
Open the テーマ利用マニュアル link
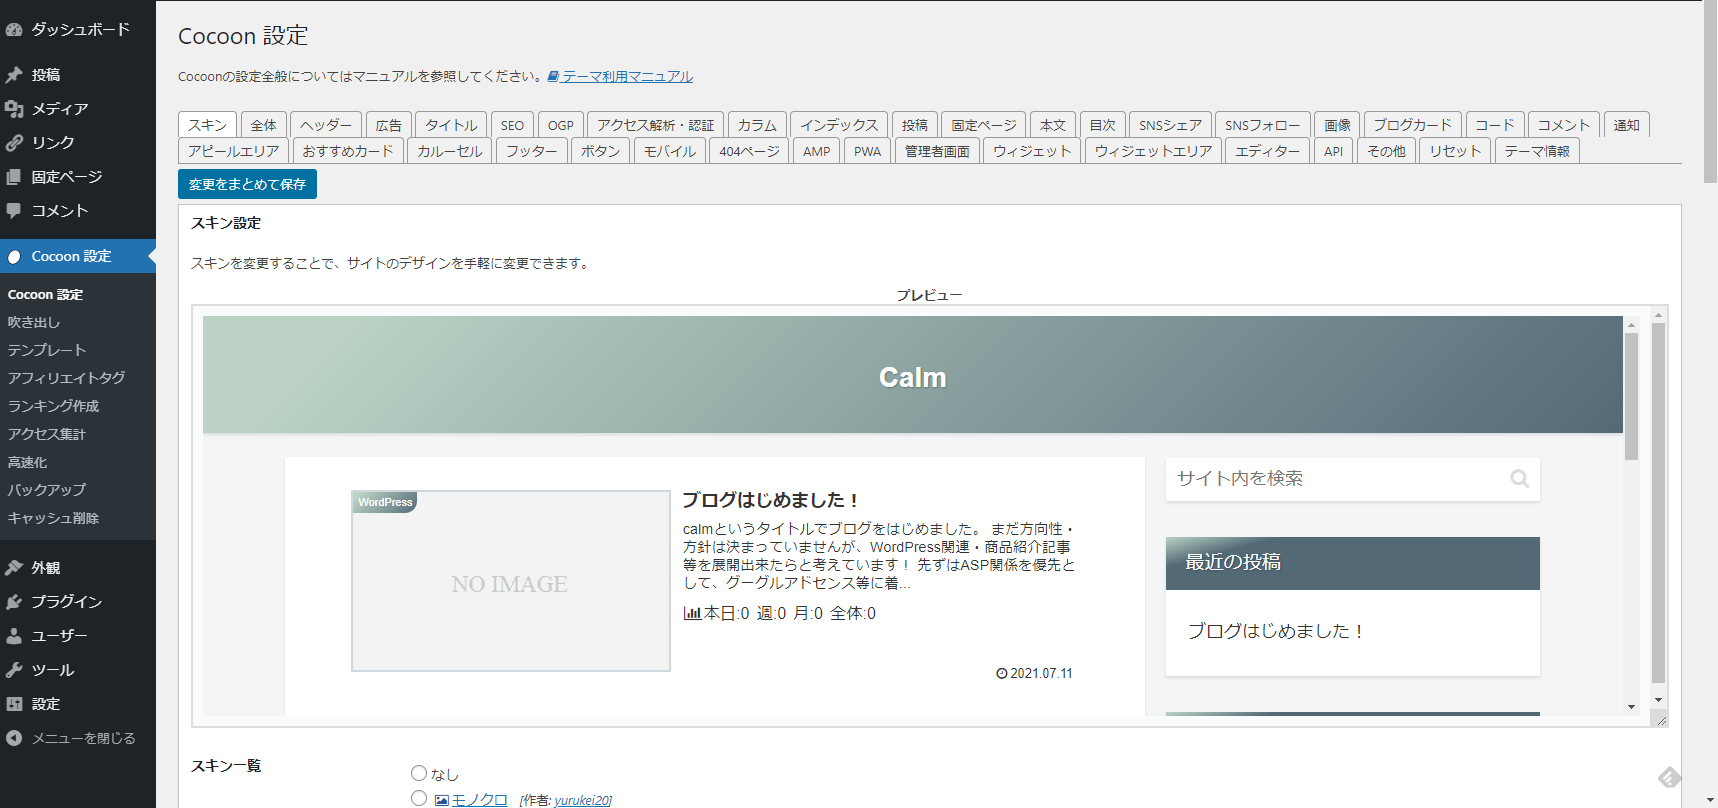pyautogui.click(x=627, y=77)
